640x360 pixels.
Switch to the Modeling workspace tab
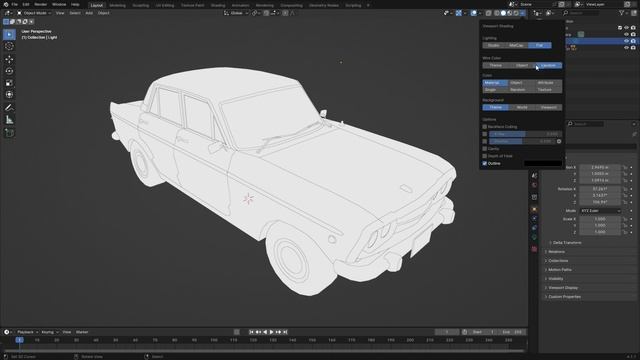pyautogui.click(x=118, y=5)
